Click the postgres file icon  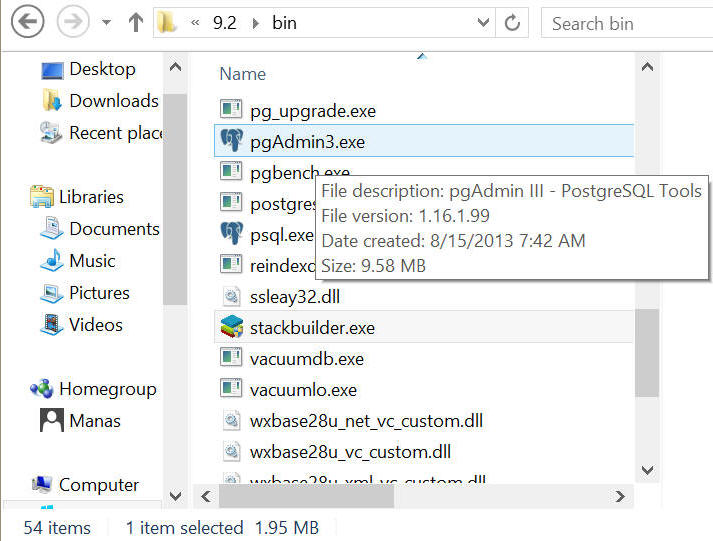(x=231, y=202)
